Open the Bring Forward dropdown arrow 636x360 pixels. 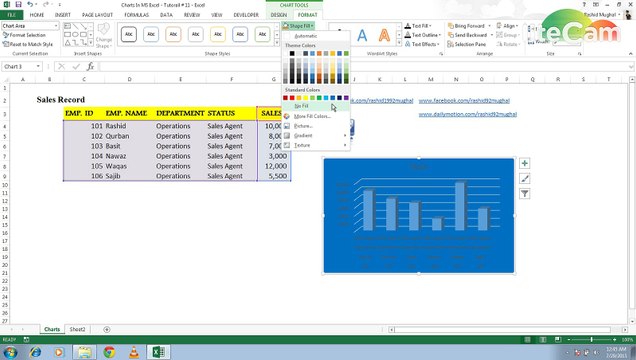490,26
